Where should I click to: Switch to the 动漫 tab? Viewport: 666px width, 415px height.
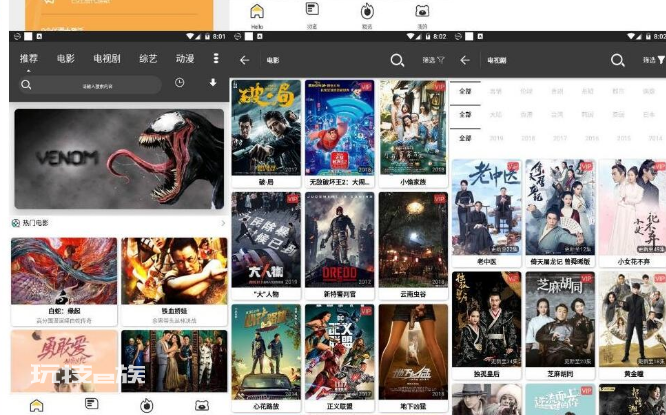[x=185, y=58]
